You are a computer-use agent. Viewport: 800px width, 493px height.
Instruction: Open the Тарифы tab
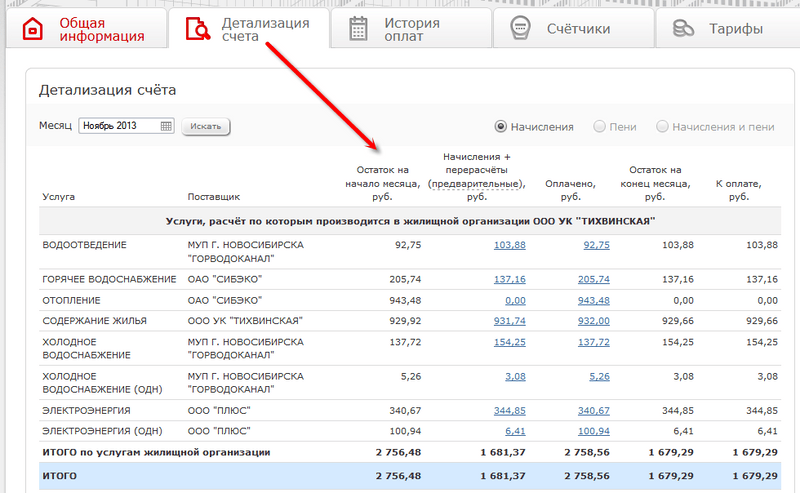736,30
